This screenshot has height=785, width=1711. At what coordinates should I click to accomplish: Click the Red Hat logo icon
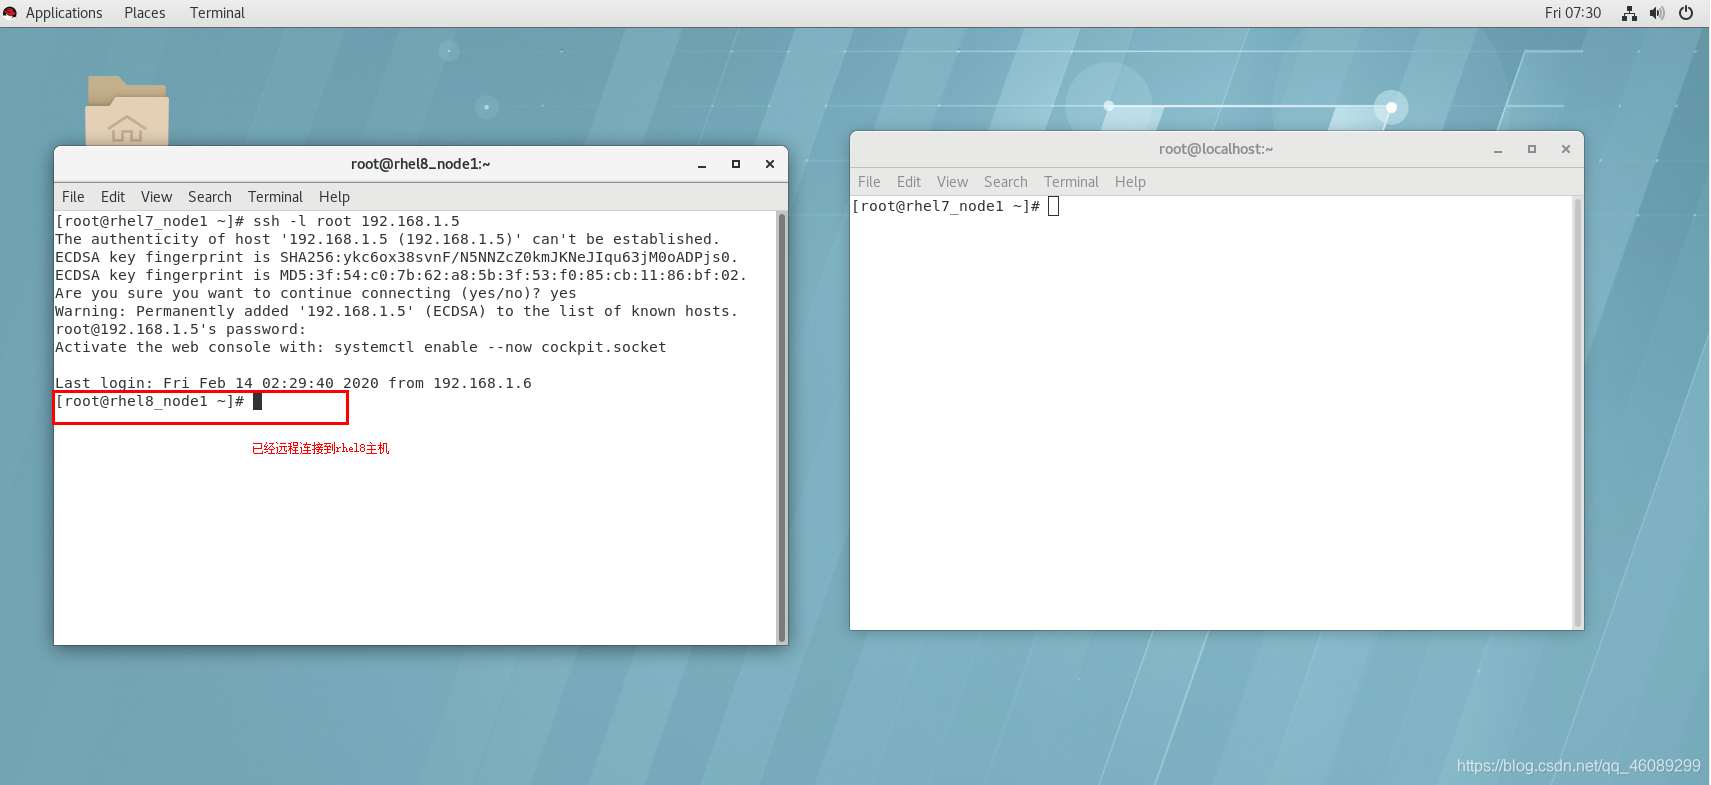point(10,13)
